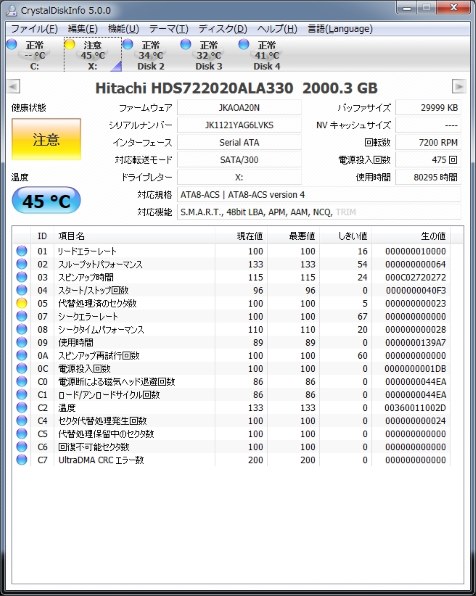
Task: Click raw value 0000000139A7 of attribute 09
Action: (x=416, y=342)
